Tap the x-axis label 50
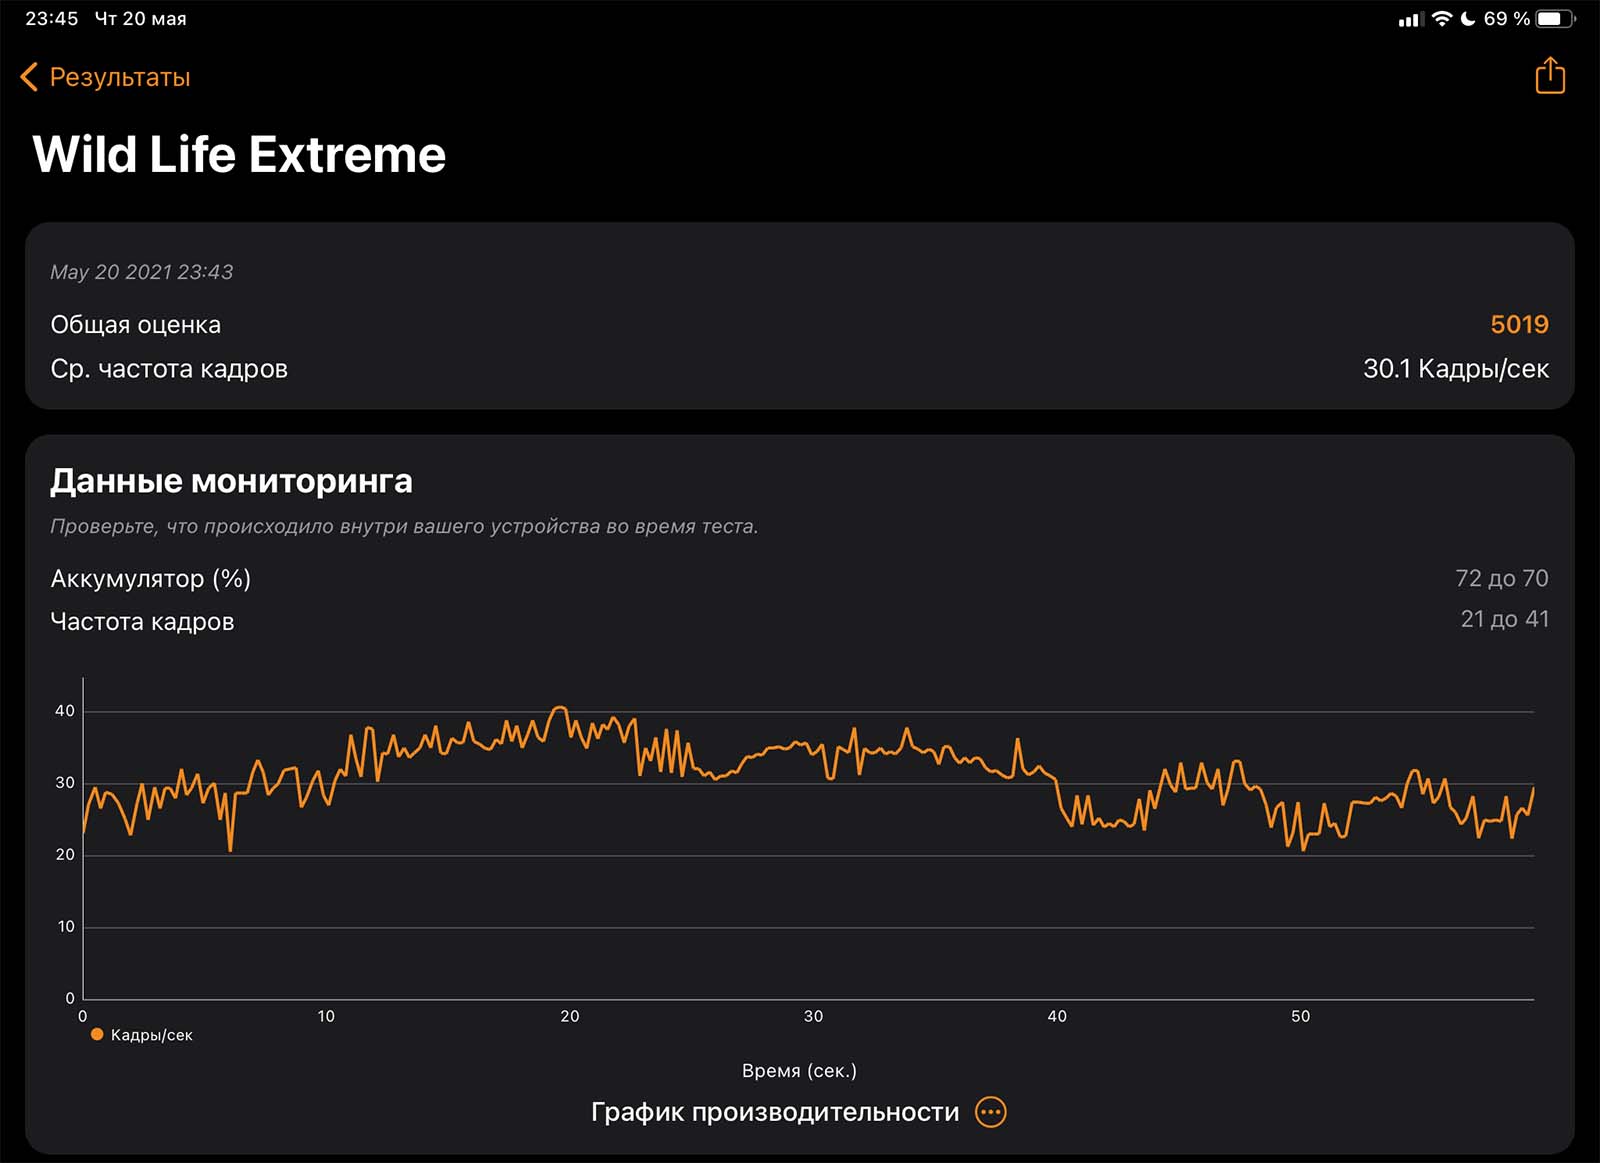Viewport: 1600px width, 1163px height. [x=1300, y=1016]
